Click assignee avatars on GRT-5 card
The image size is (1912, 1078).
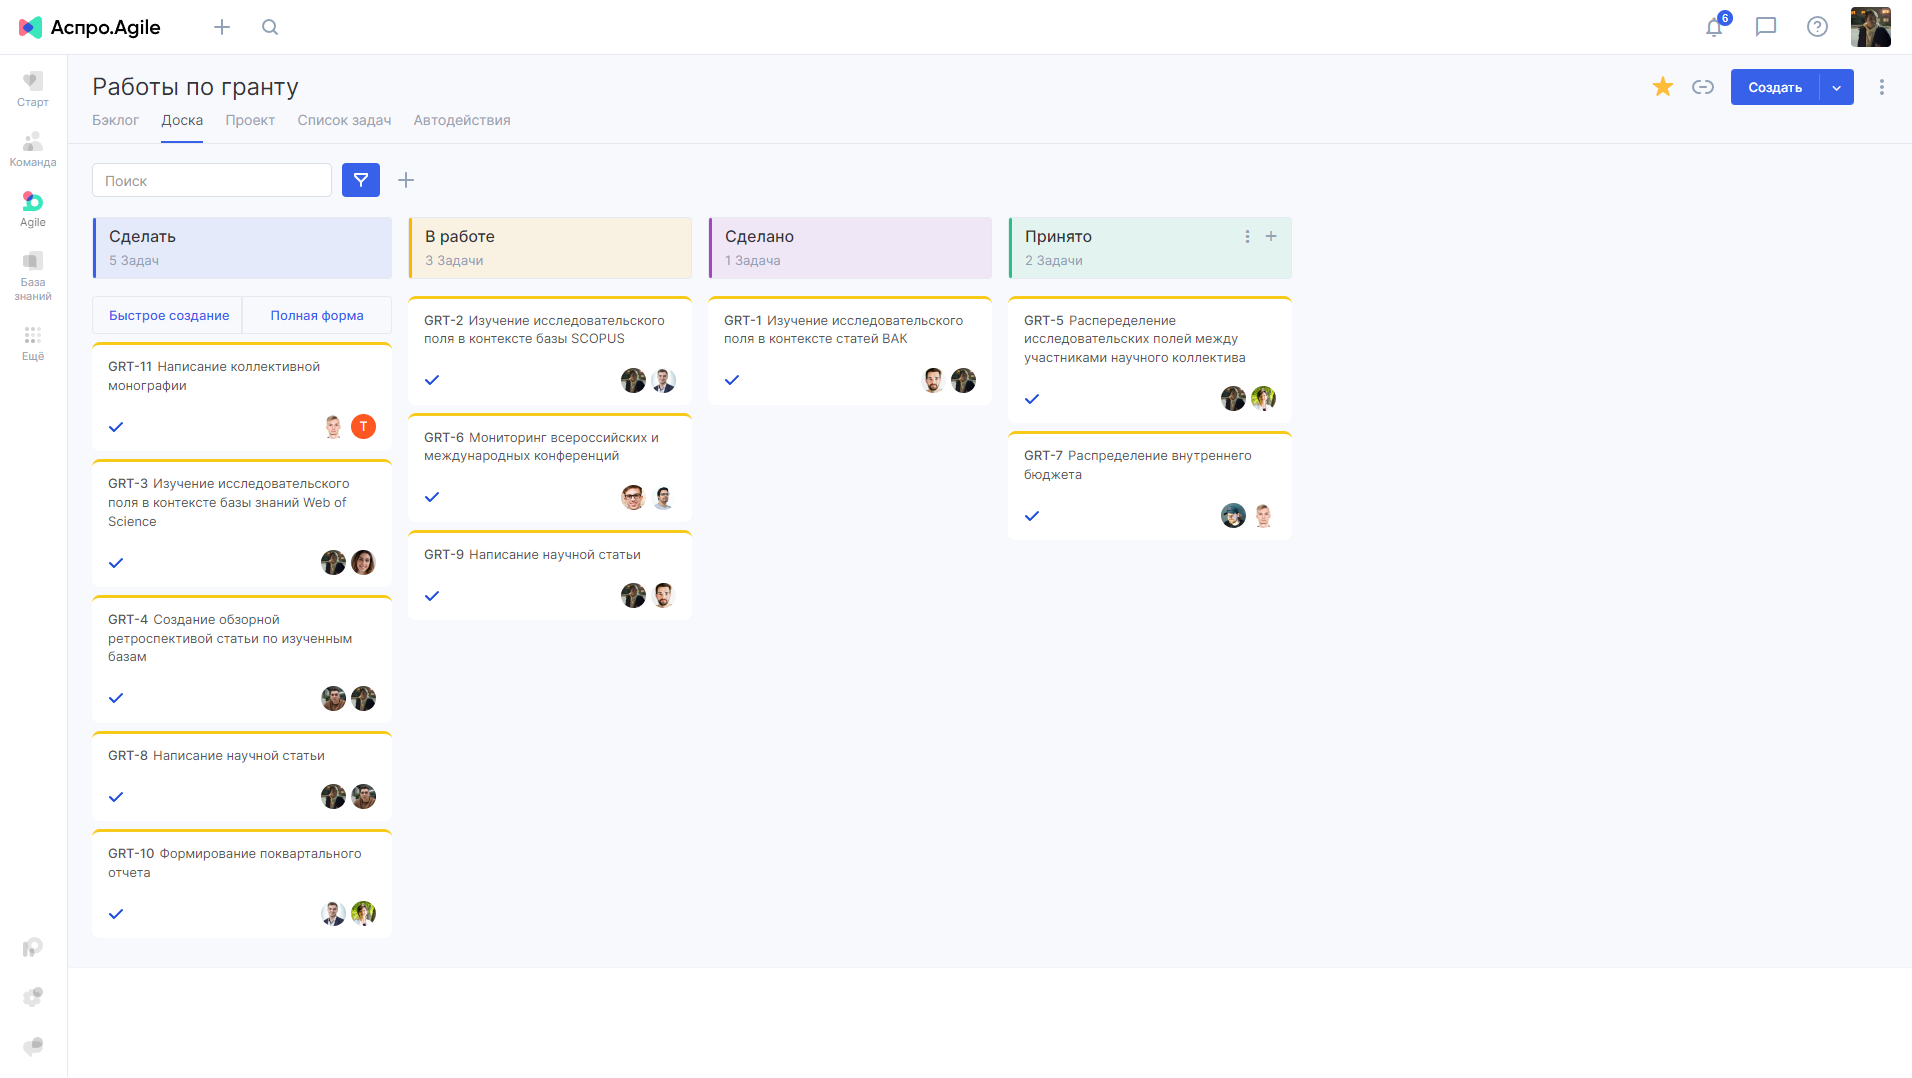click(1248, 399)
